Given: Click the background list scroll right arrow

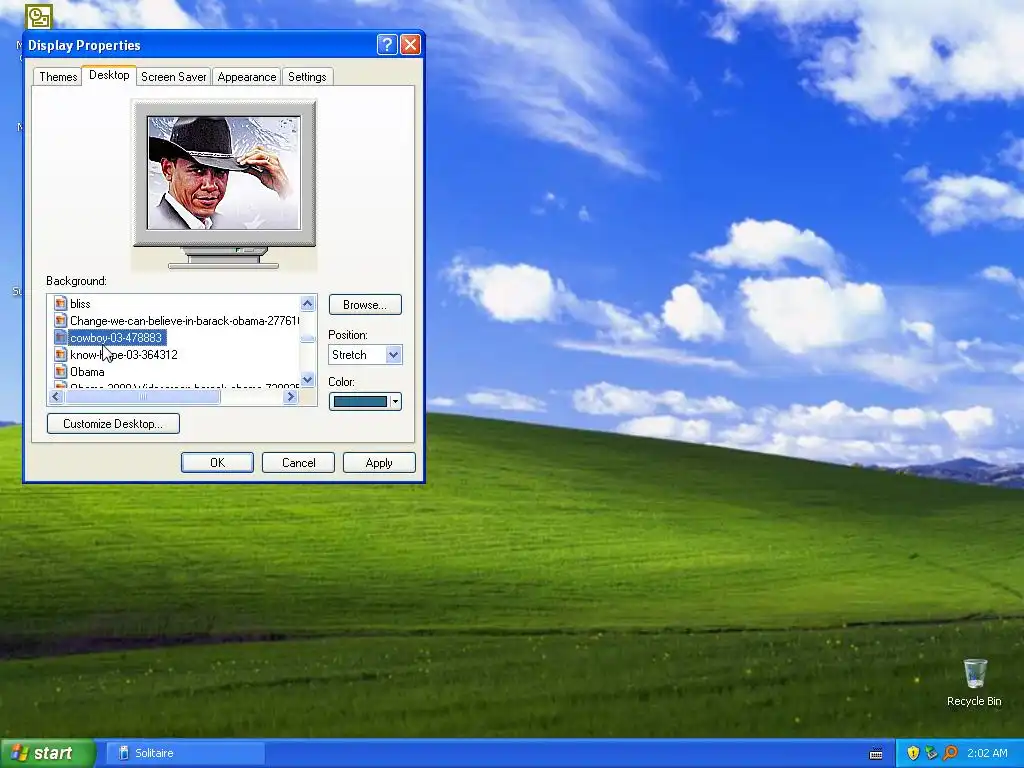Looking at the screenshot, I should click(x=291, y=396).
